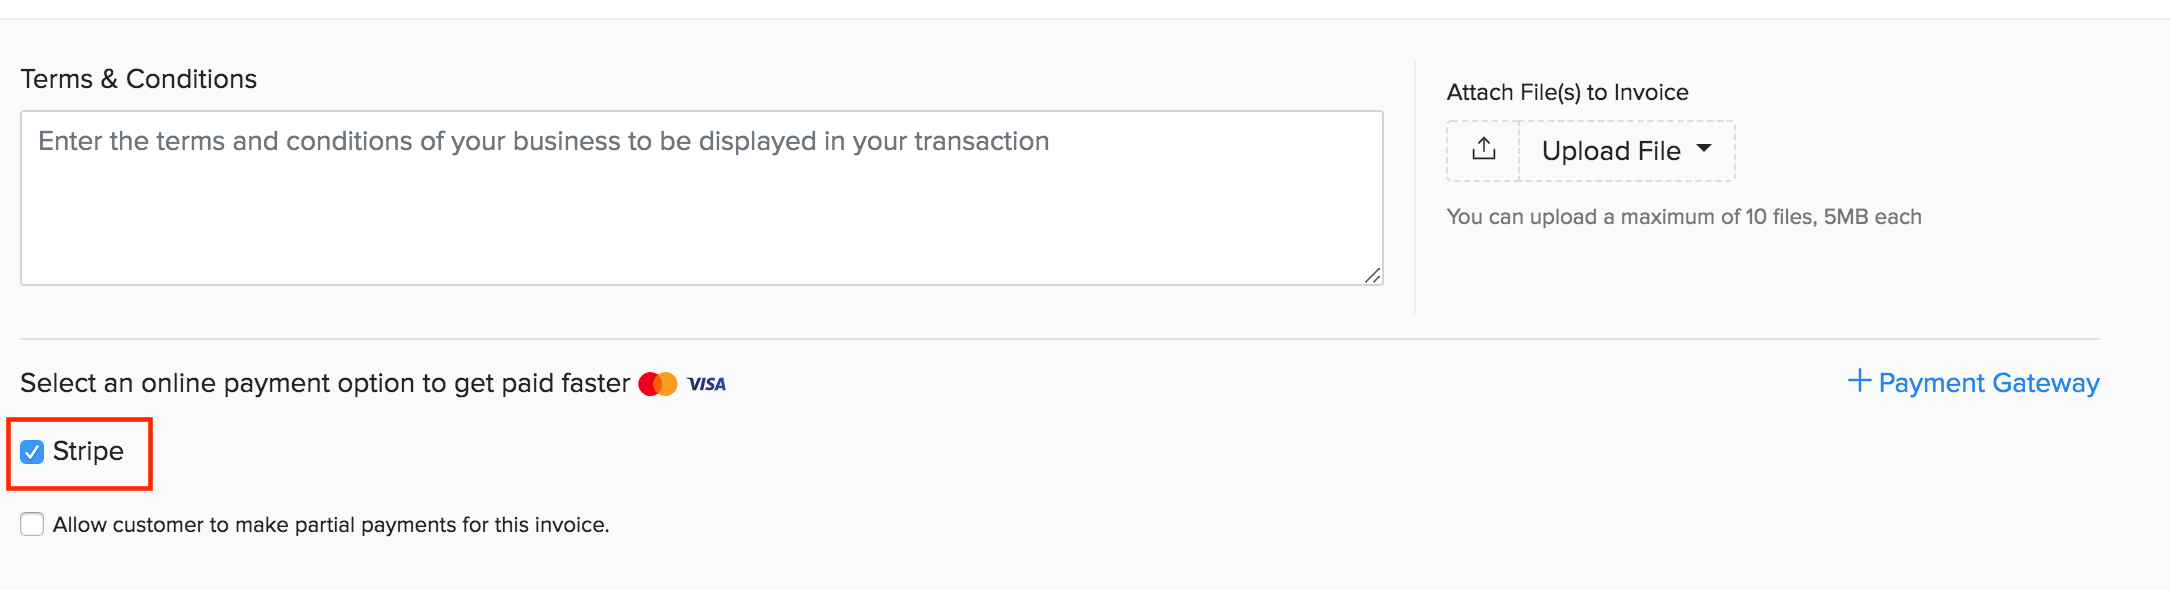Image resolution: width=2170 pixels, height=590 pixels.
Task: Click the blue tick inside the Stripe checkbox
Action: click(31, 452)
